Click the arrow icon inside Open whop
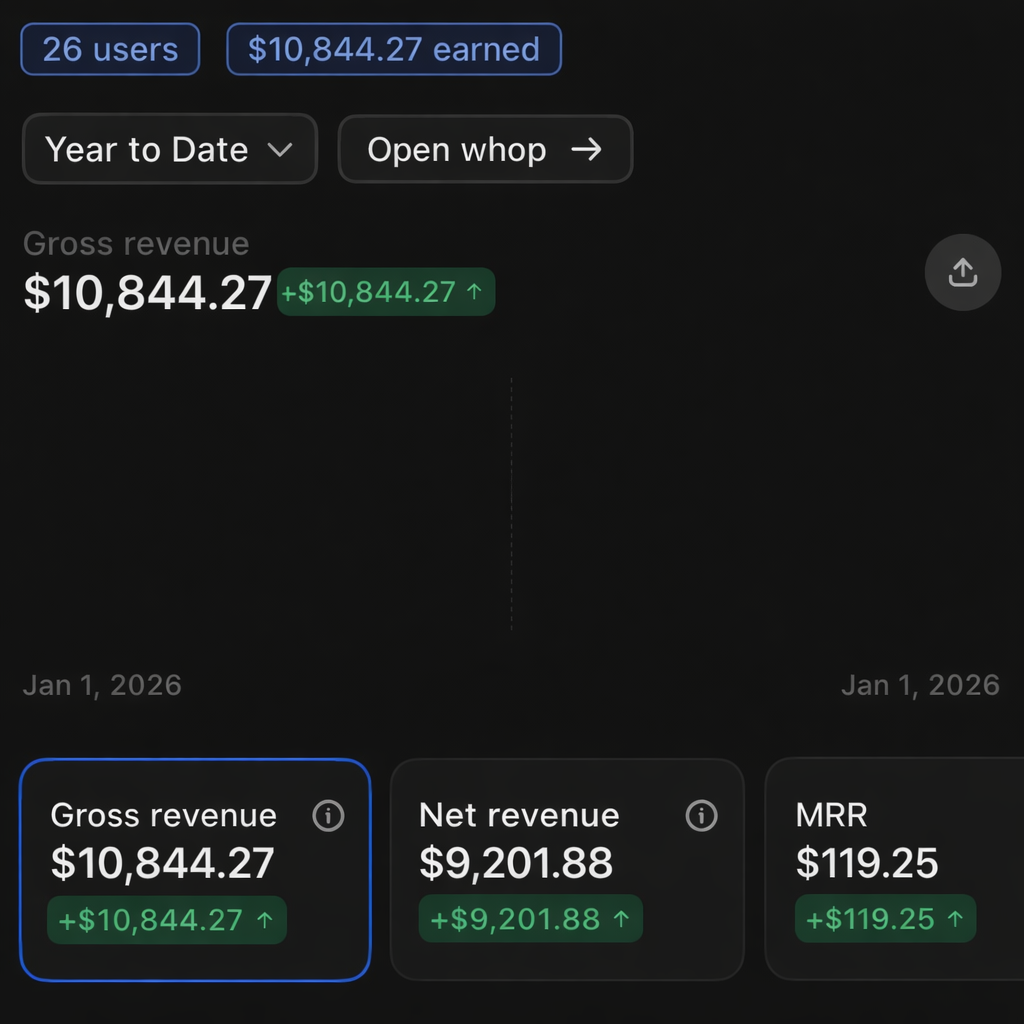This screenshot has width=1024, height=1024. [x=589, y=149]
